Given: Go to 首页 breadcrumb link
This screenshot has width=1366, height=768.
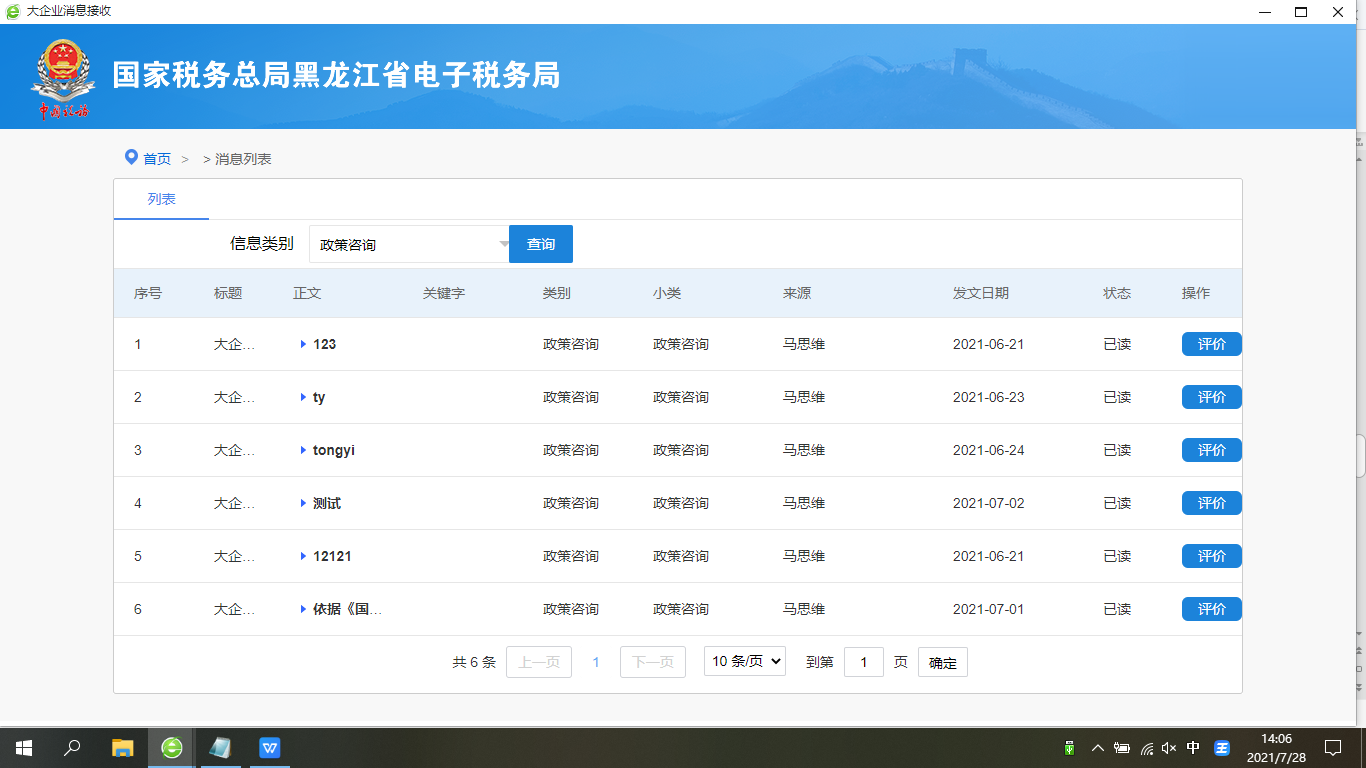Looking at the screenshot, I should tap(157, 159).
